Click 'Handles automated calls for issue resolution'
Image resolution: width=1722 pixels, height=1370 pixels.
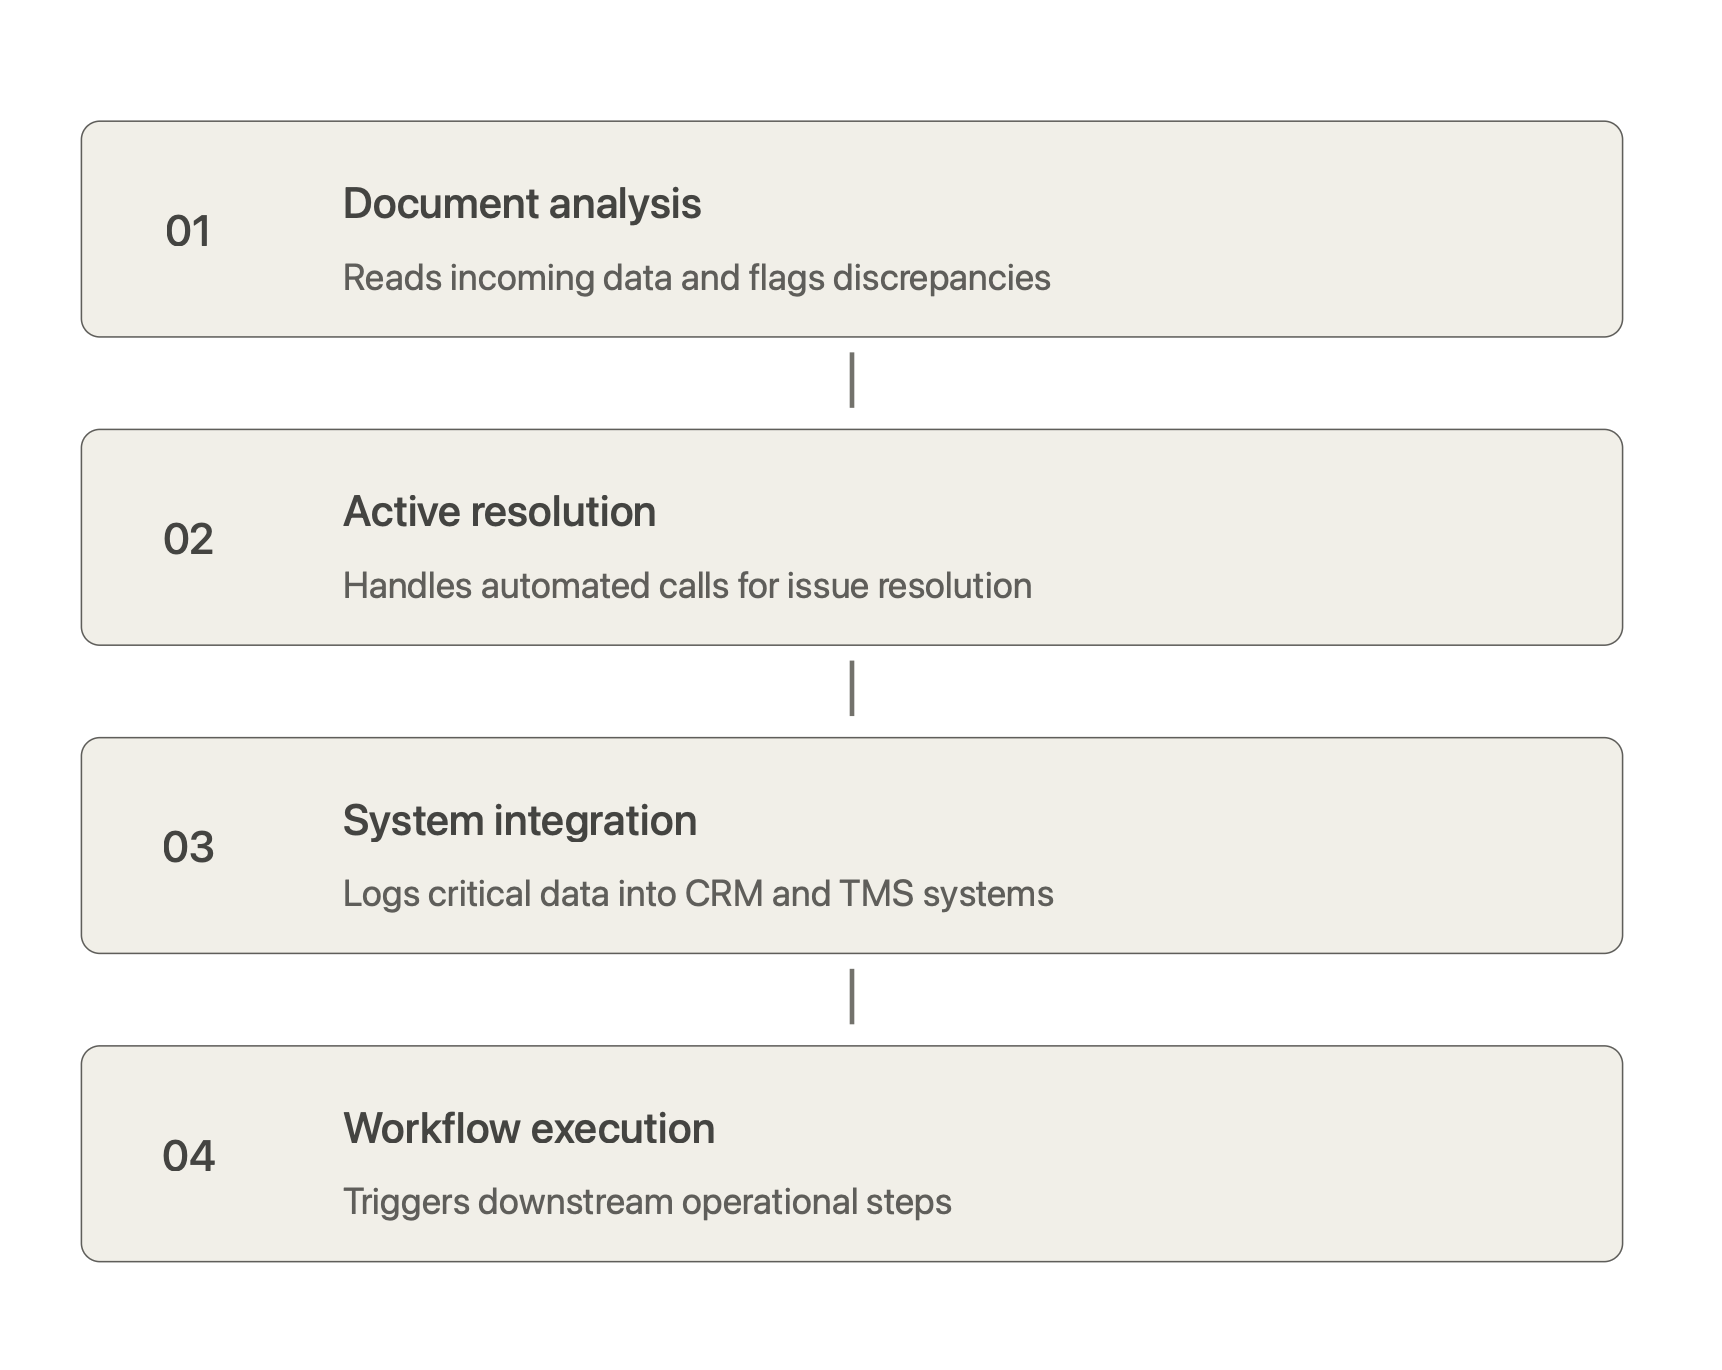coord(687,586)
